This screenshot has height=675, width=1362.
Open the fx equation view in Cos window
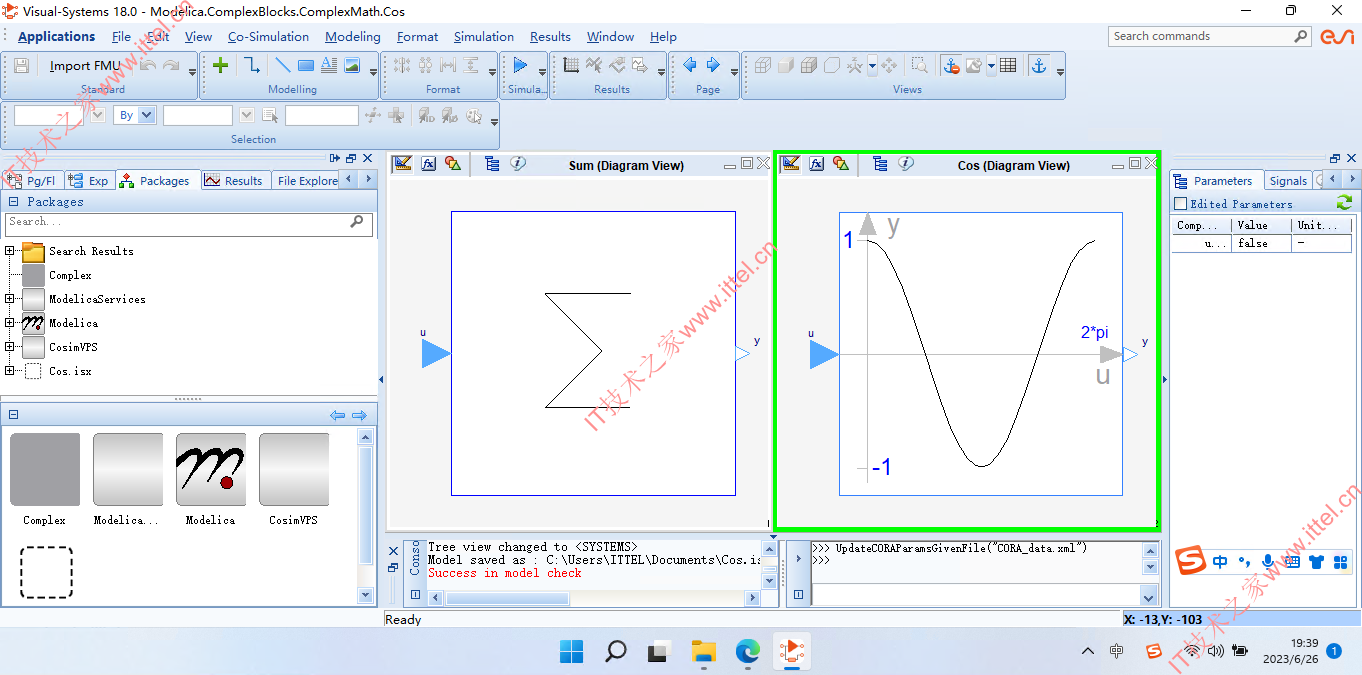(817, 164)
